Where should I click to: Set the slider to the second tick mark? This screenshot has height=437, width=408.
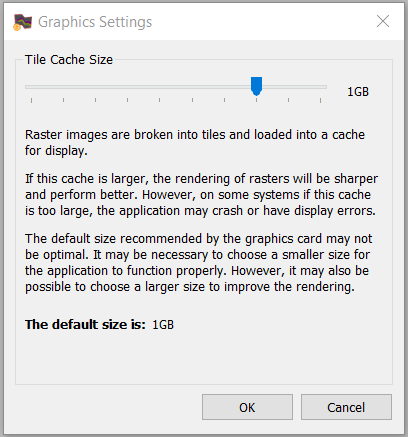click(x=63, y=100)
